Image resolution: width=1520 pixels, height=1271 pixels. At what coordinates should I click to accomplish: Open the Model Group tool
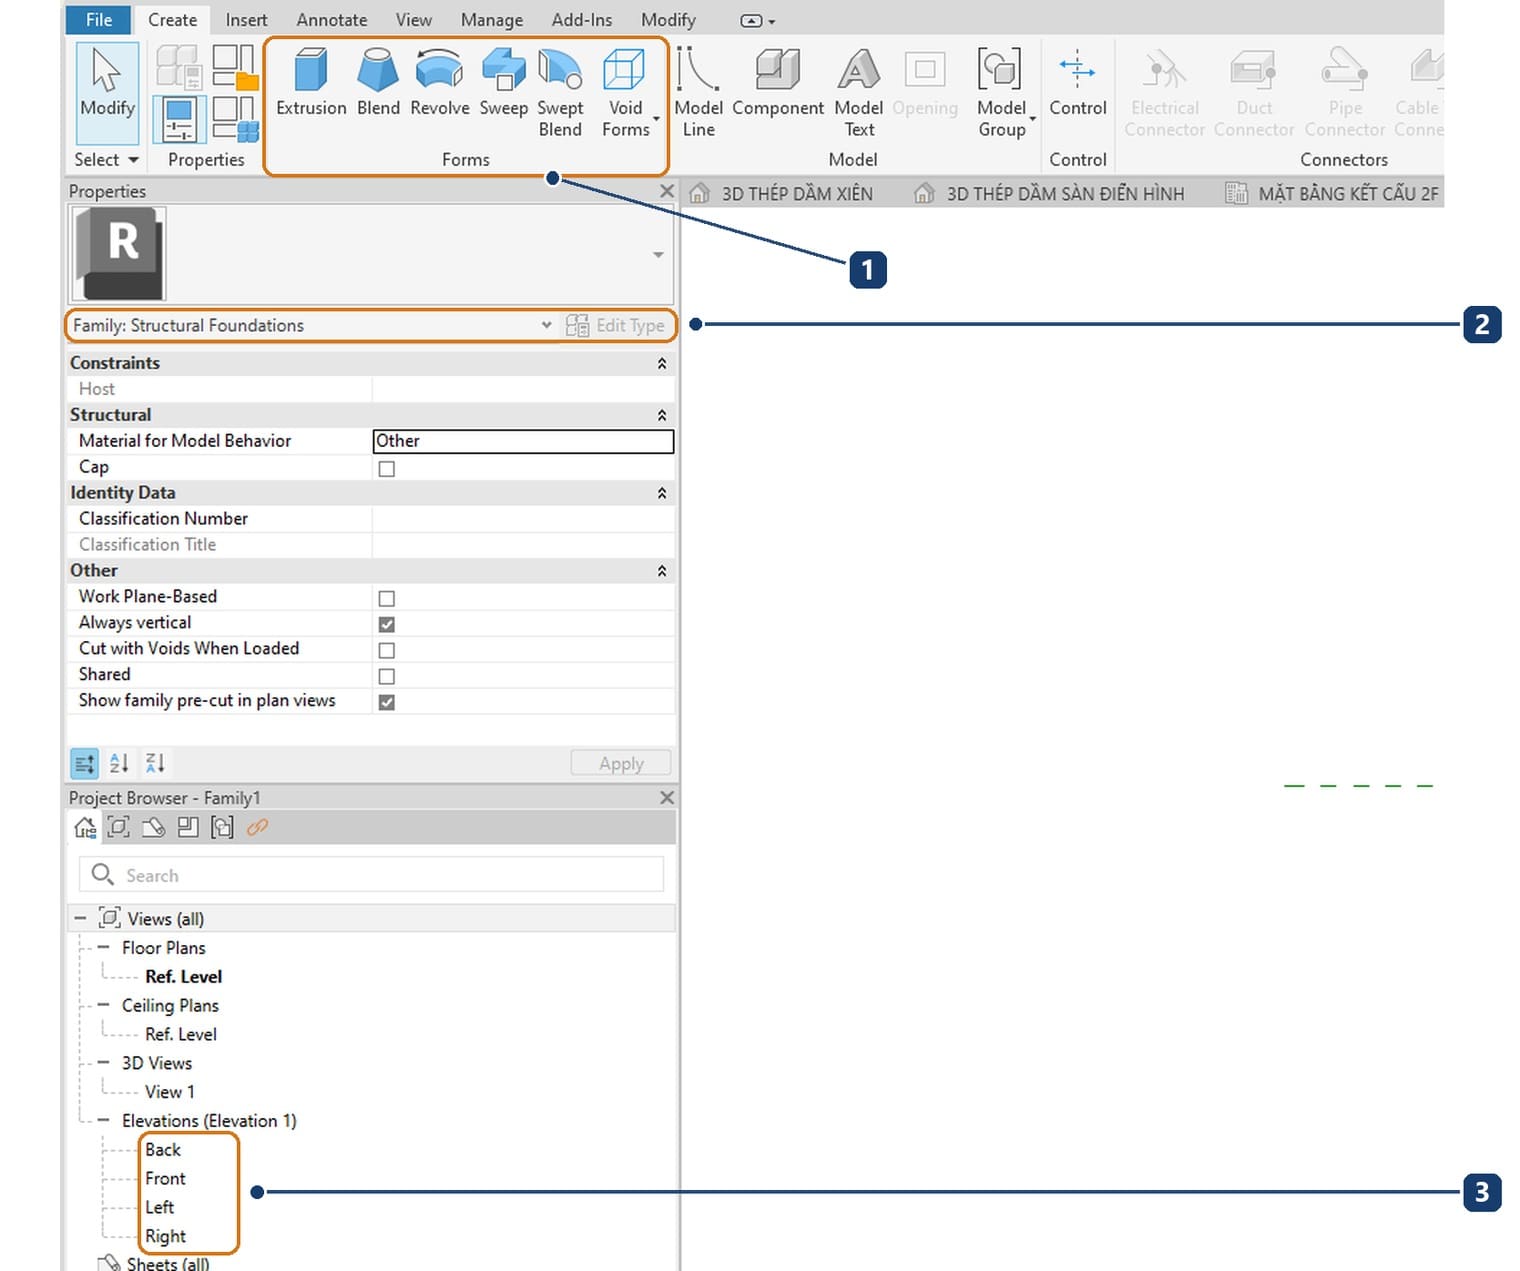(1001, 94)
